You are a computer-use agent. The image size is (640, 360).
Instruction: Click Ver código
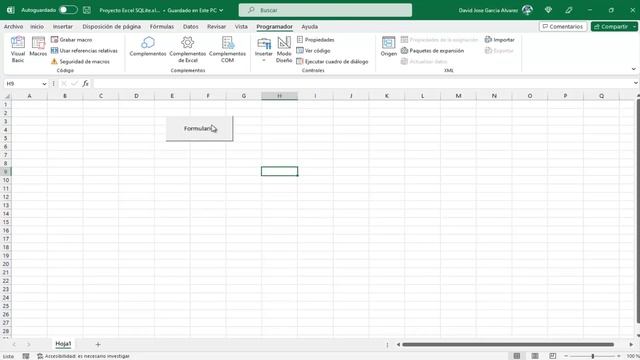pos(313,51)
